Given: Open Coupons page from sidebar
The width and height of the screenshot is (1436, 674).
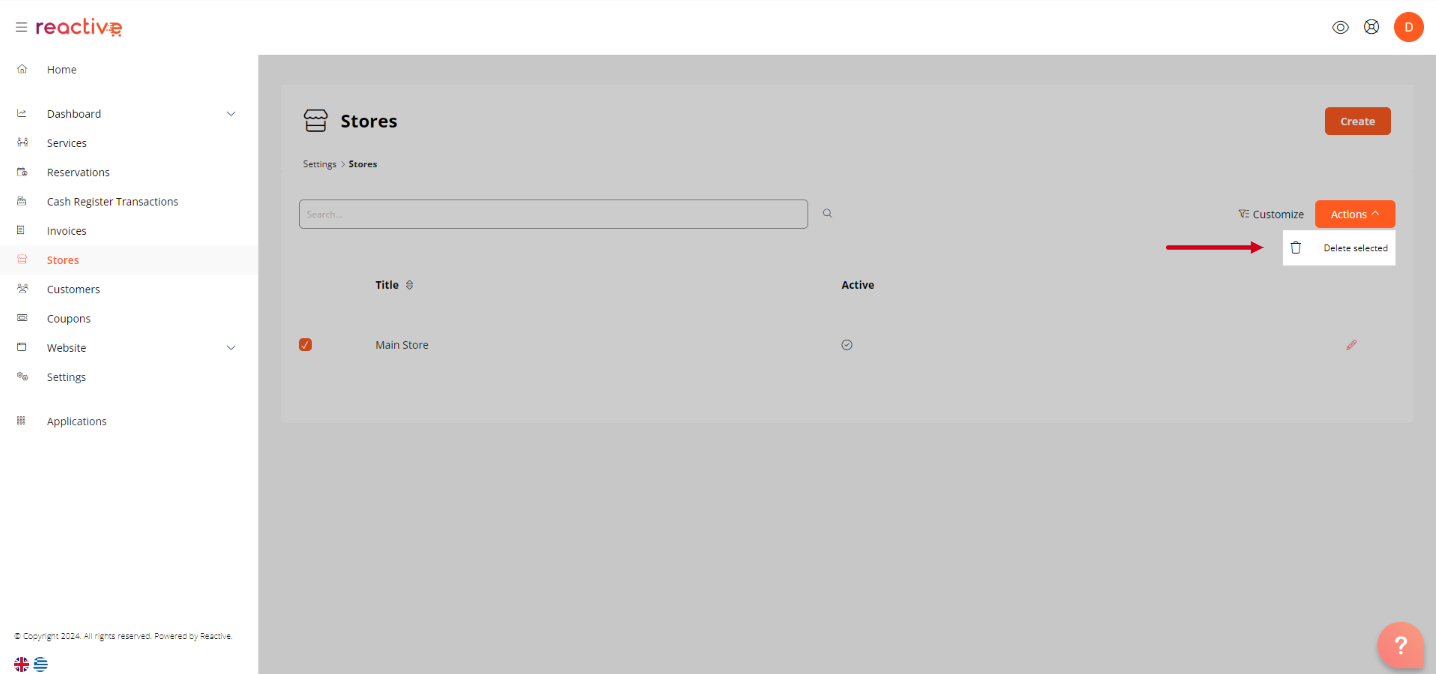Looking at the screenshot, I should [x=69, y=318].
